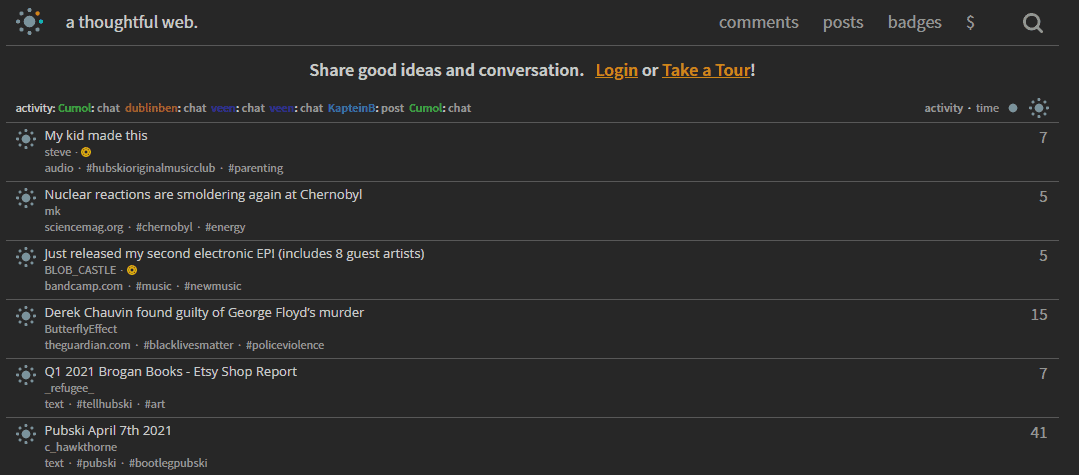Click the large wheel icon right of time filter
The height and width of the screenshot is (475, 1079).
coord(1038,108)
